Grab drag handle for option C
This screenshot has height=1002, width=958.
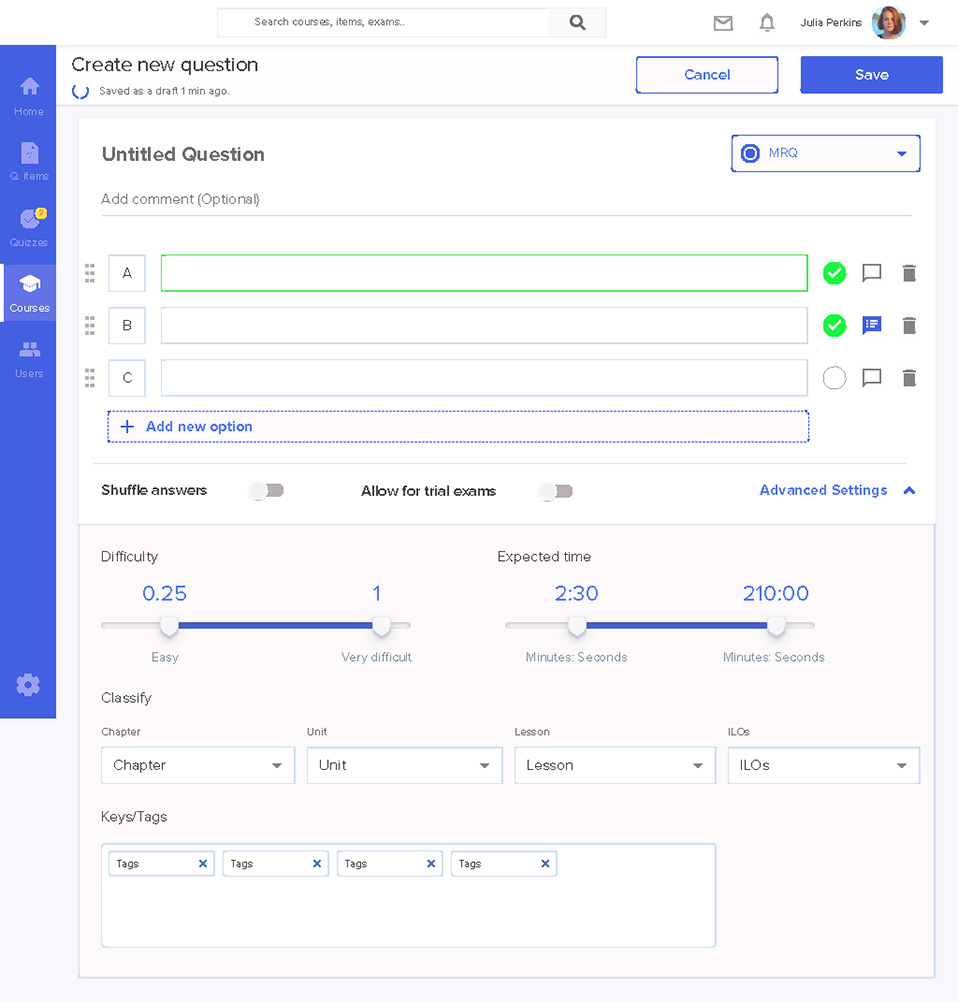90,378
